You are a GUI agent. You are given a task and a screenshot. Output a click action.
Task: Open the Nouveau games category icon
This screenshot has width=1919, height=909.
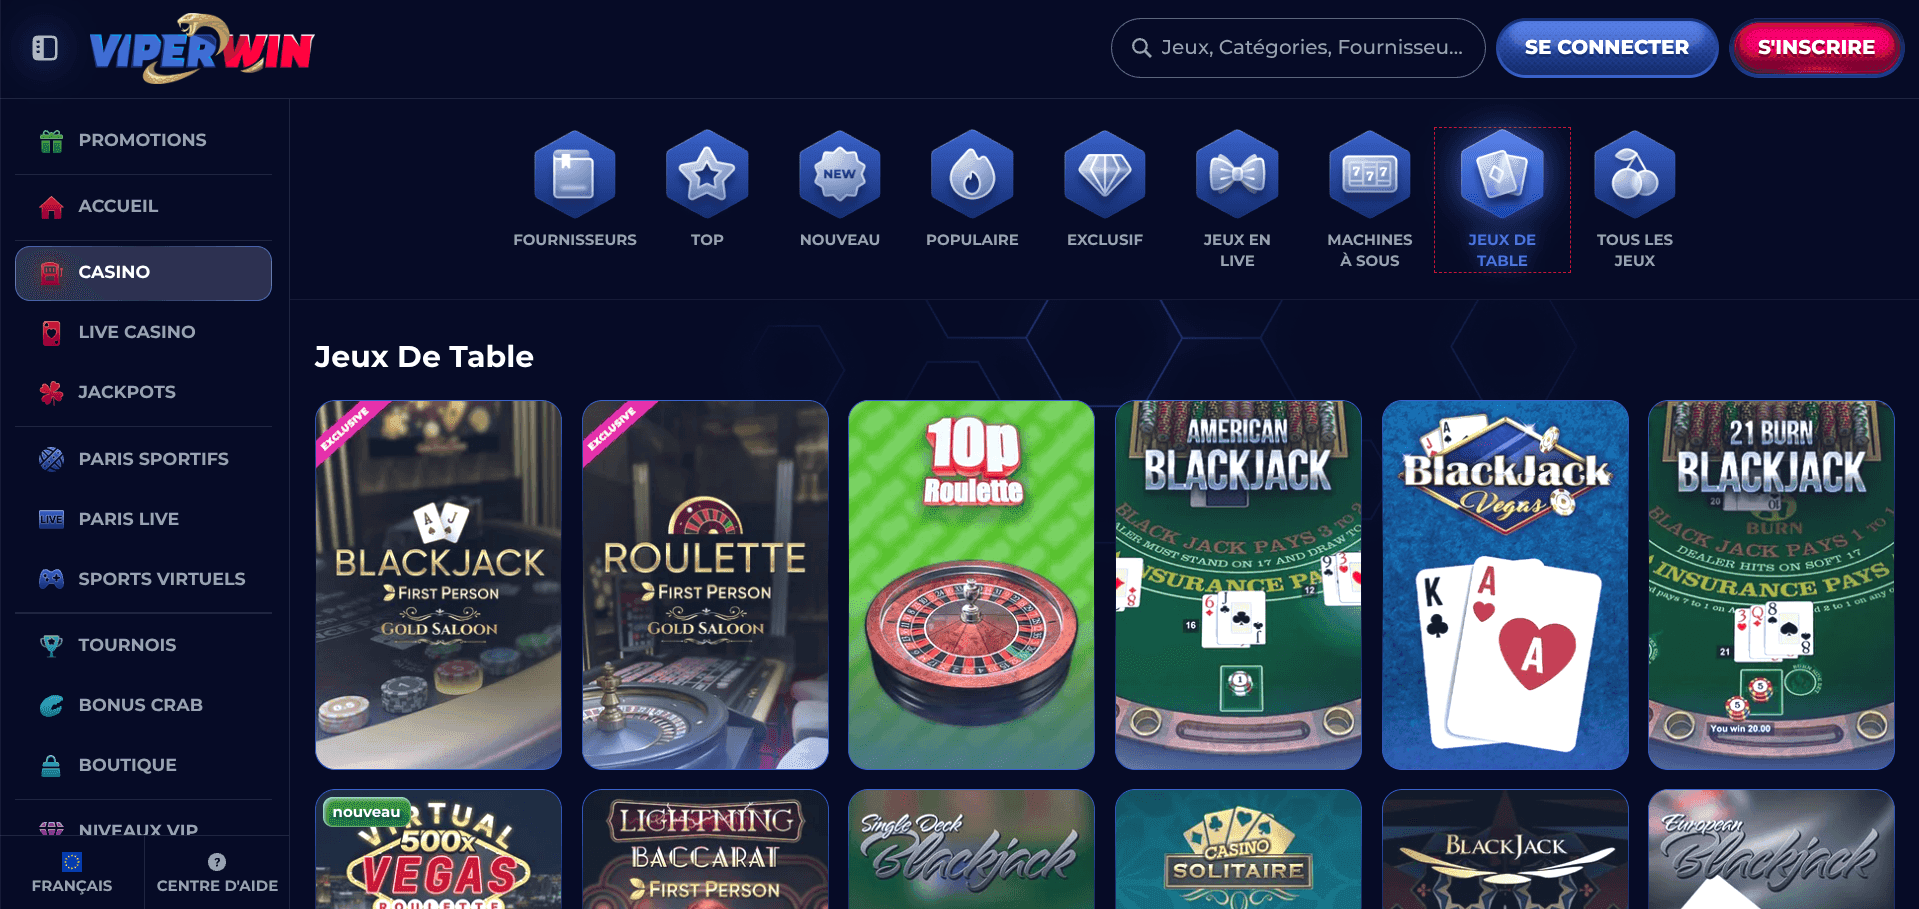click(839, 175)
